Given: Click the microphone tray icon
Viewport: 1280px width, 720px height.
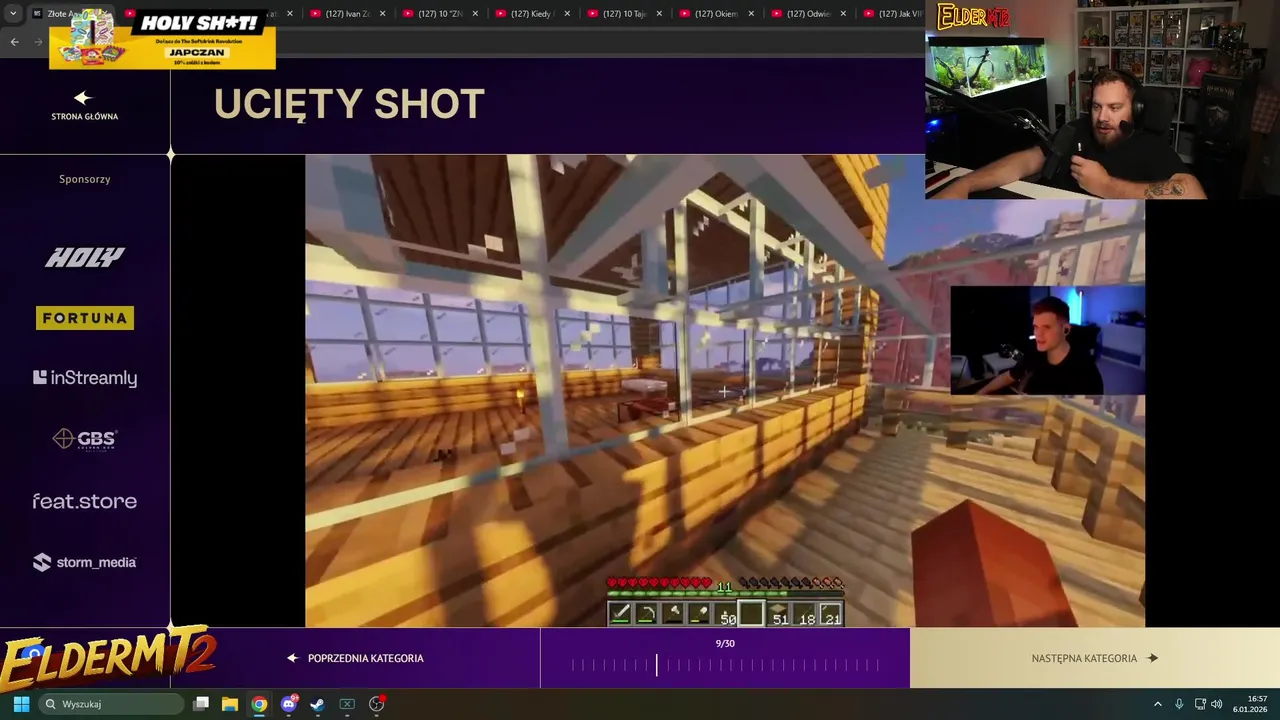Looking at the screenshot, I should click(x=1179, y=704).
